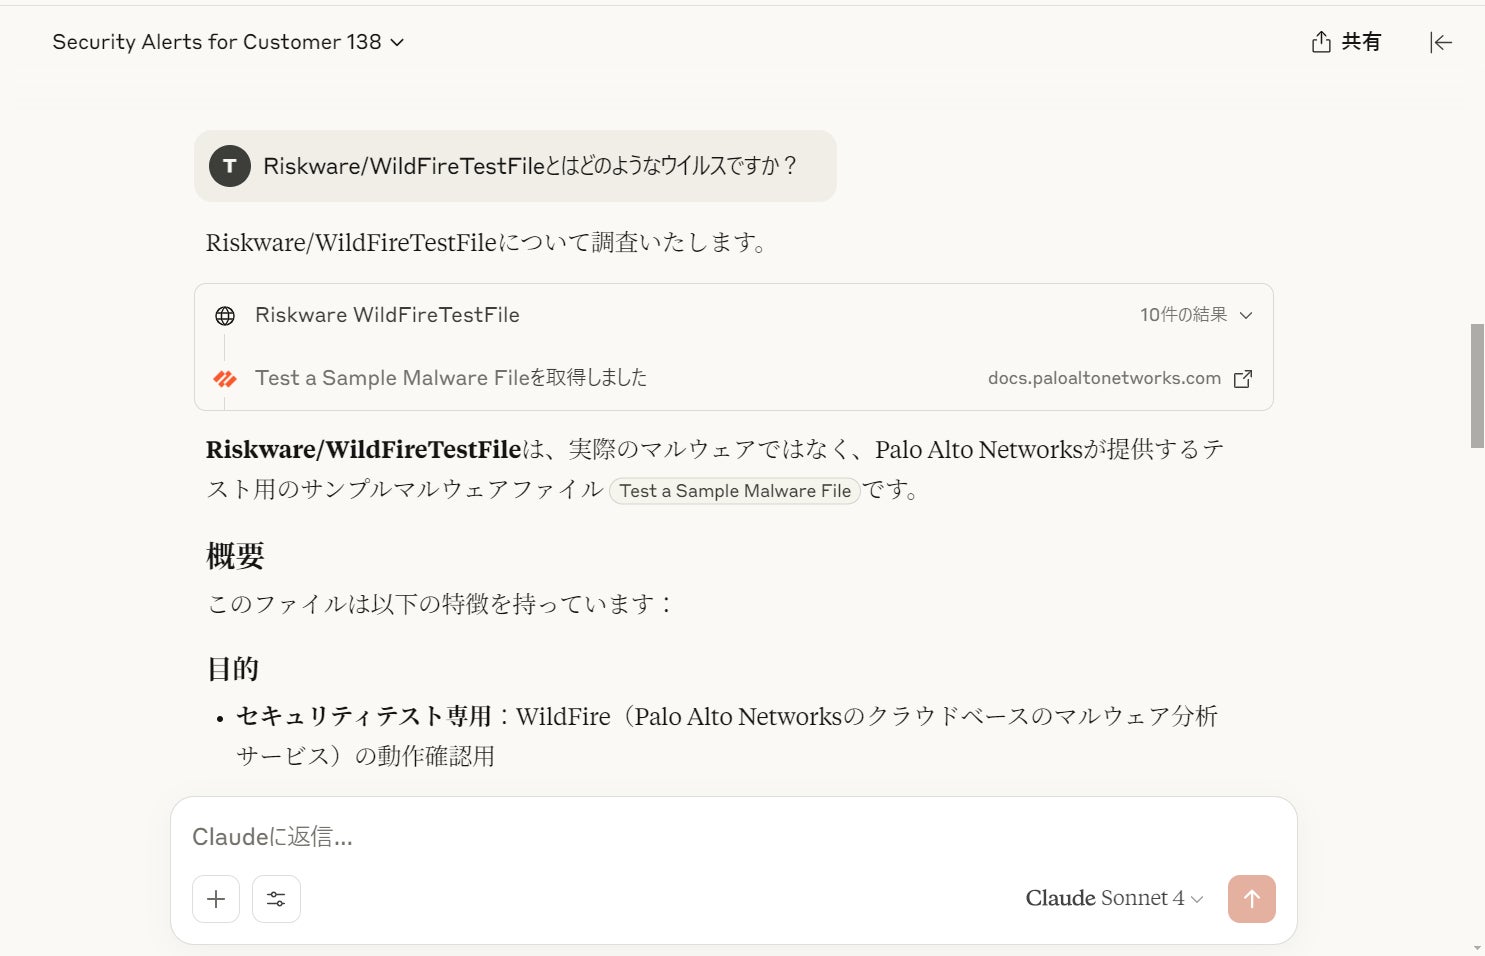Screen dimensions: 1485x956
Task: Click the Test a Sample Malware Fileを取得しました row
Action: (450, 378)
